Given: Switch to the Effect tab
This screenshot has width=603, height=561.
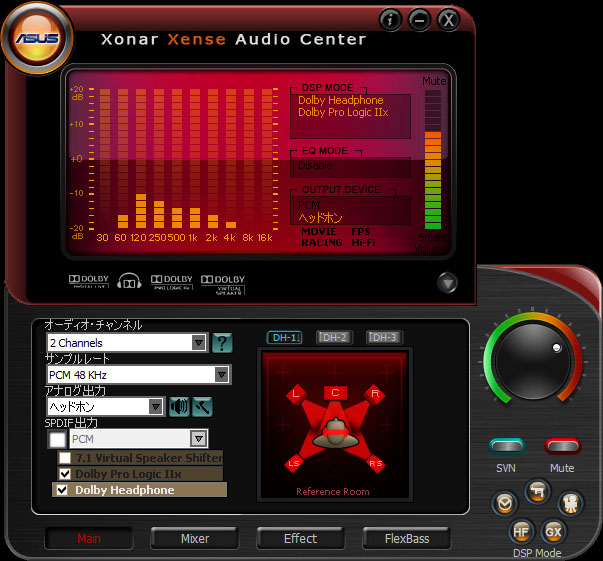Looking at the screenshot, I should [300, 538].
